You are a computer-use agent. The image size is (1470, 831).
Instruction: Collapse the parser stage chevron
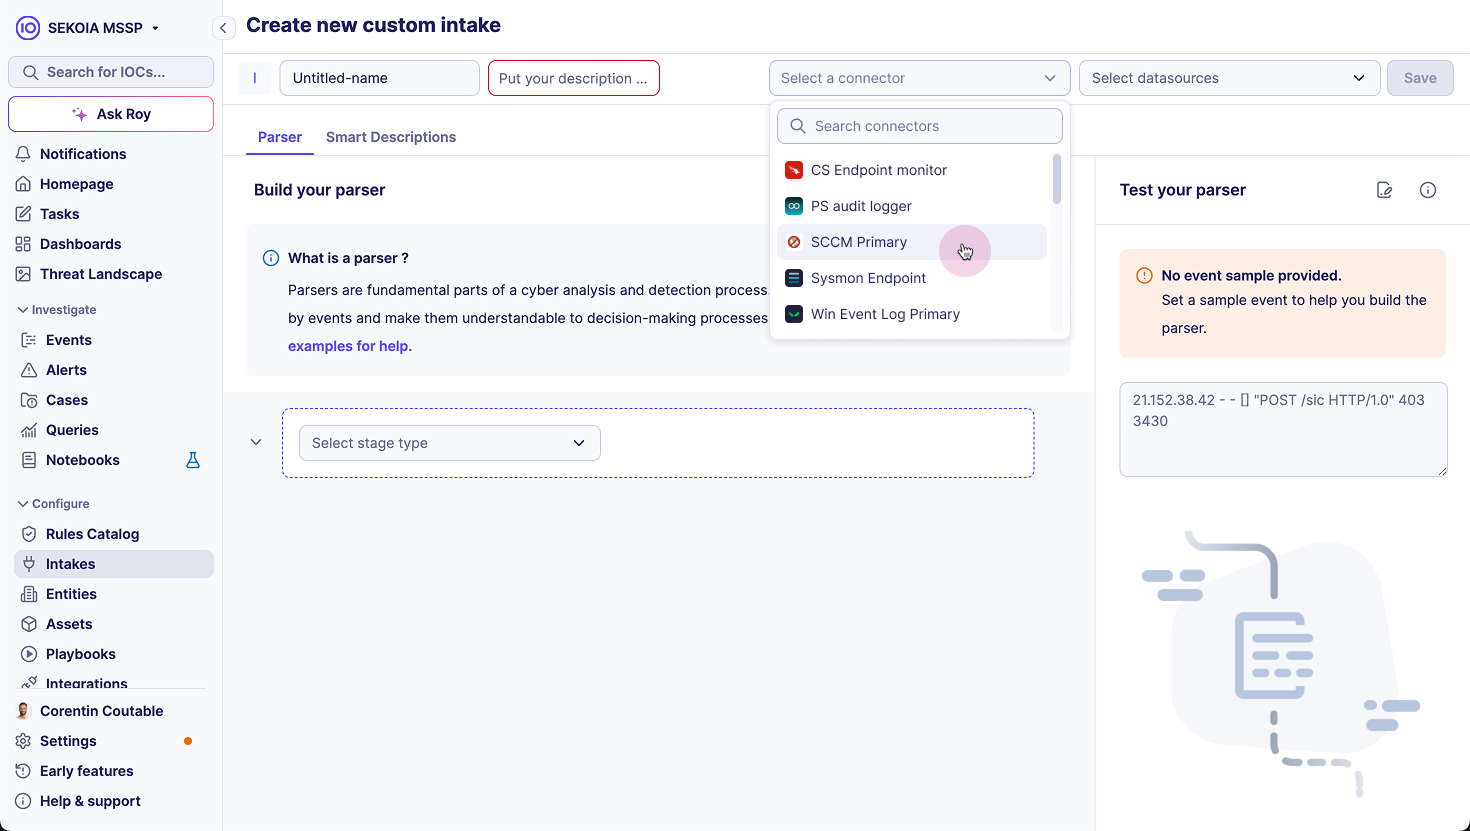256,442
